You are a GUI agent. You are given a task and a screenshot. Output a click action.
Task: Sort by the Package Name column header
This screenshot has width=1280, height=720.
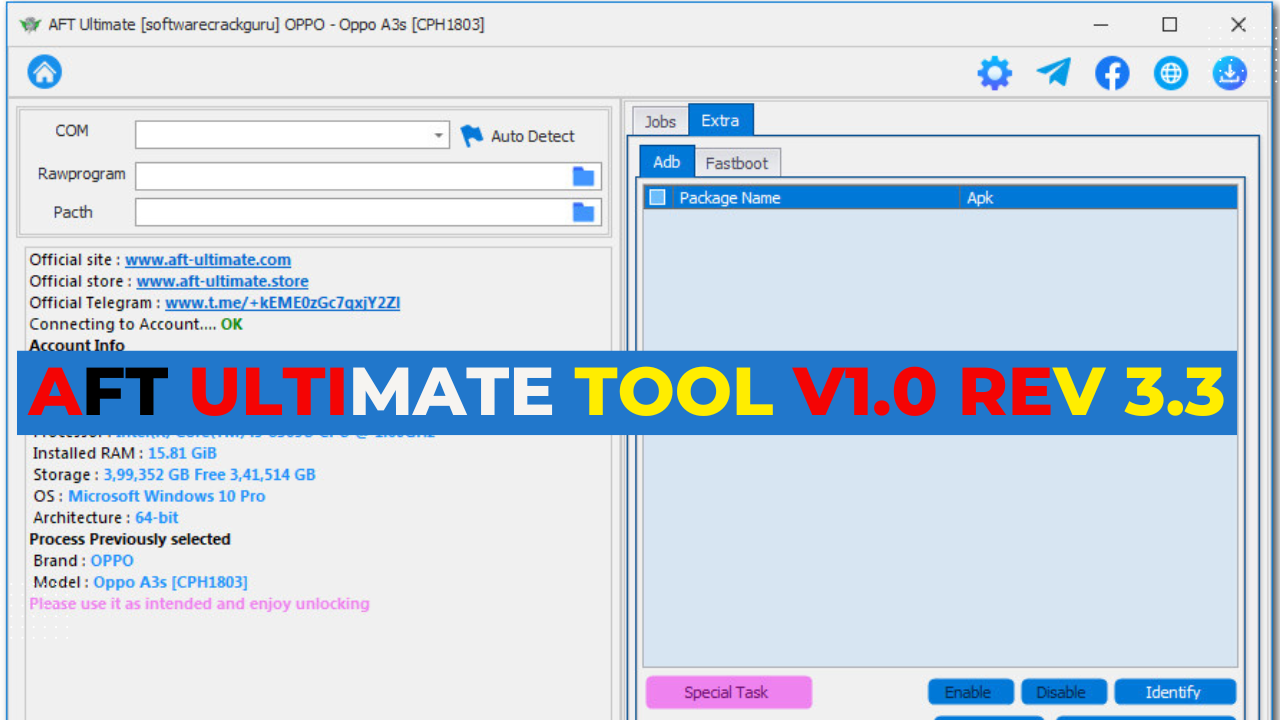815,198
